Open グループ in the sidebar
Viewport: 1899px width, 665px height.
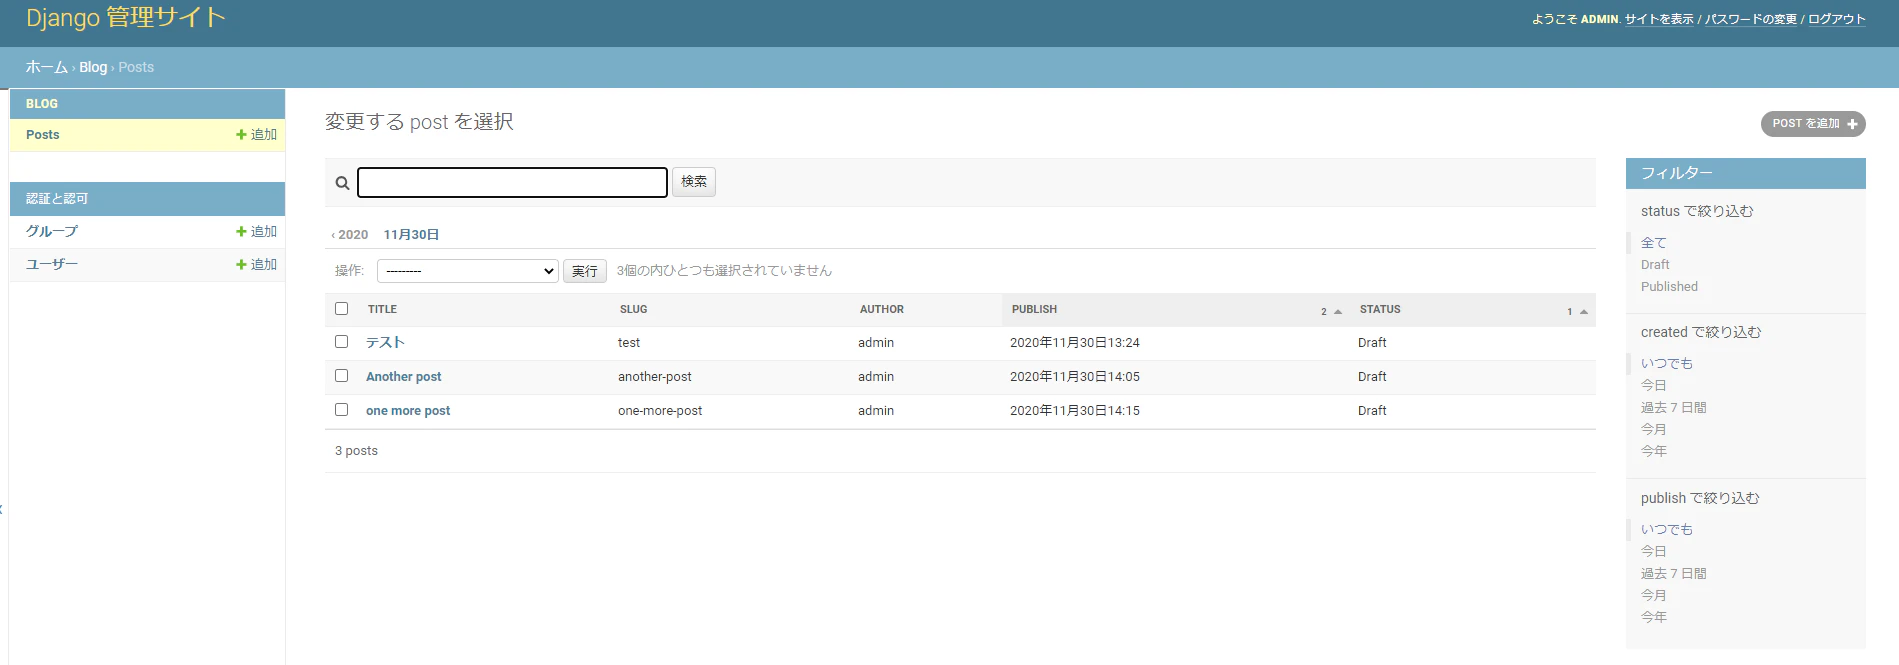(52, 232)
